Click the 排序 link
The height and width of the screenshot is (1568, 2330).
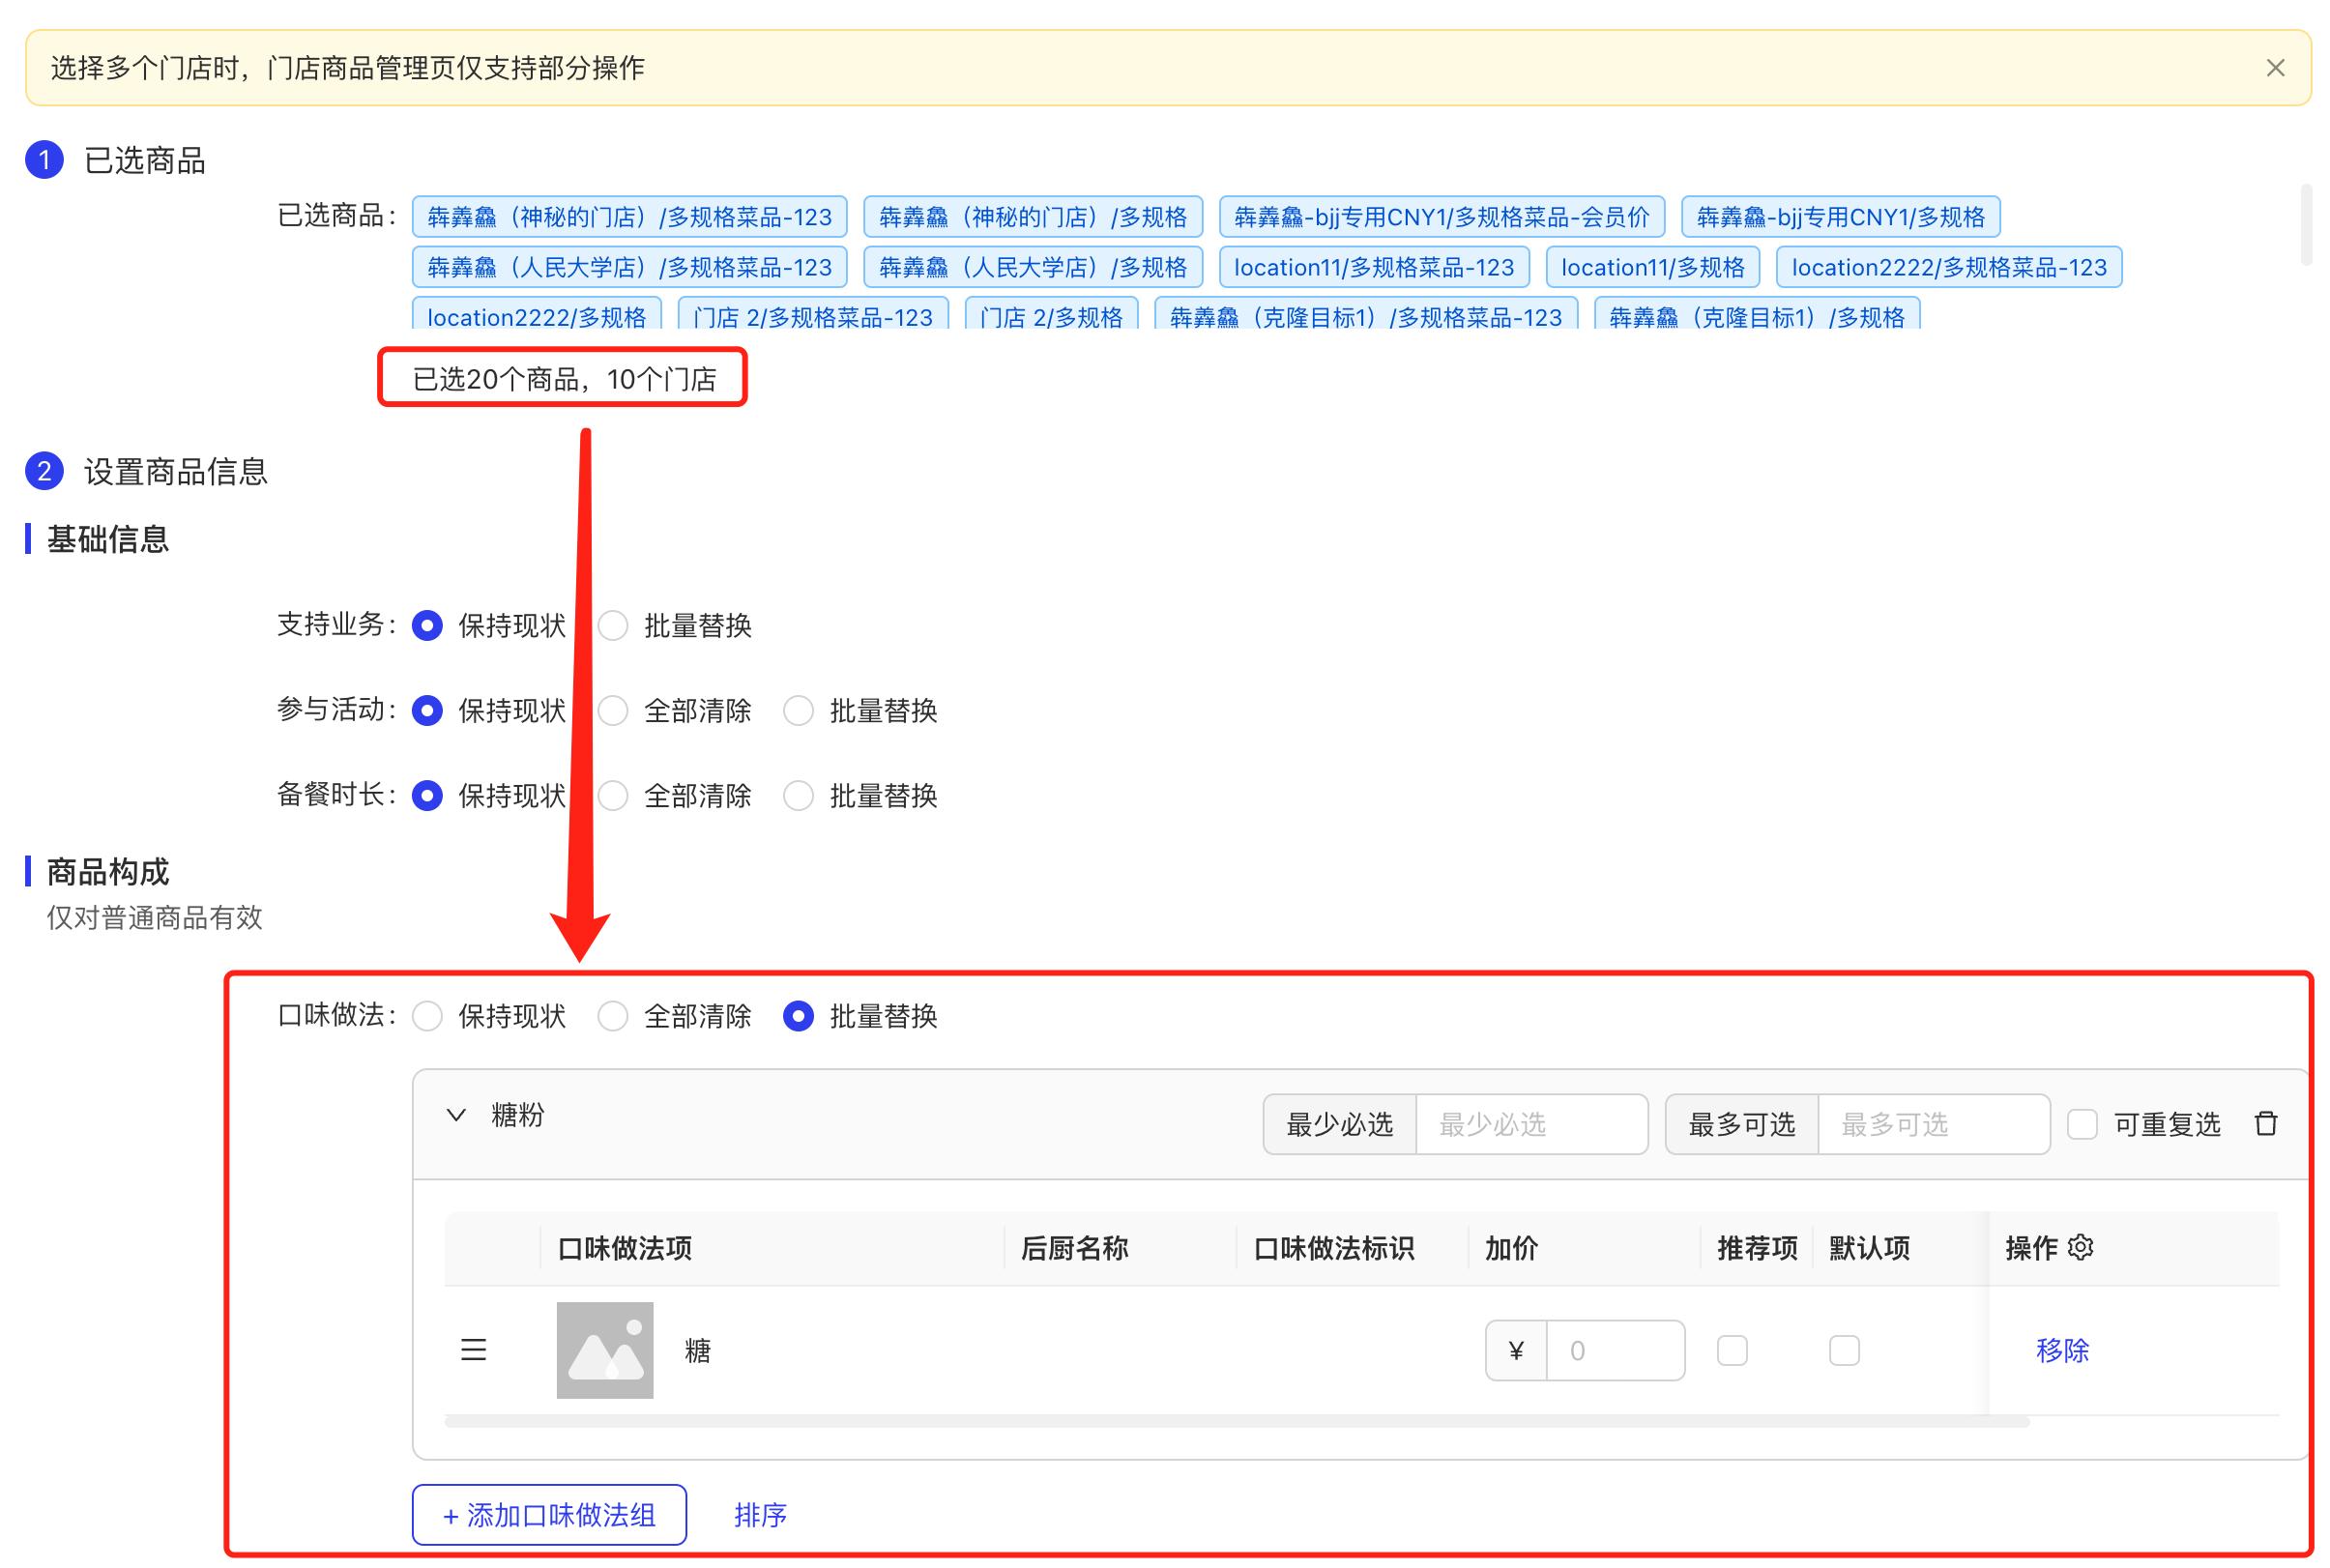click(x=760, y=1515)
